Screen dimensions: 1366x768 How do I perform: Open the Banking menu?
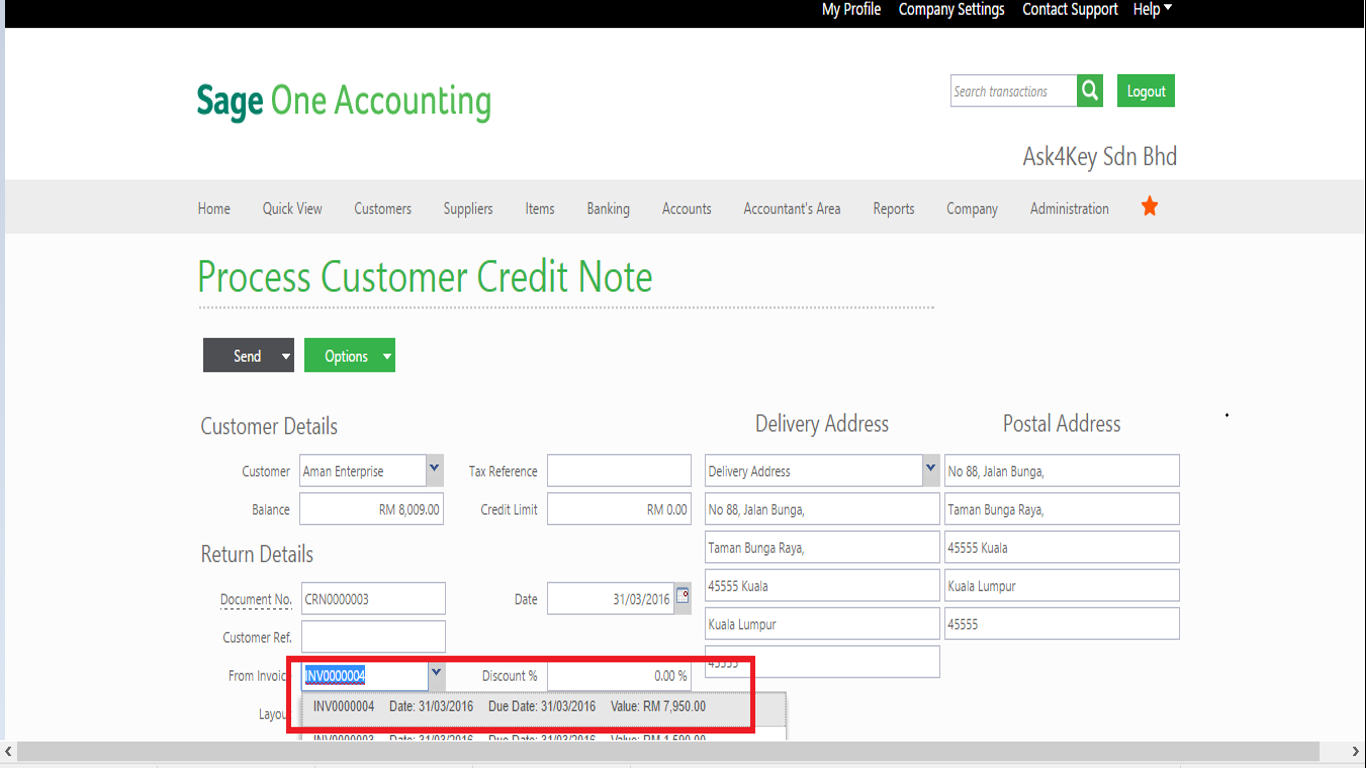click(608, 208)
